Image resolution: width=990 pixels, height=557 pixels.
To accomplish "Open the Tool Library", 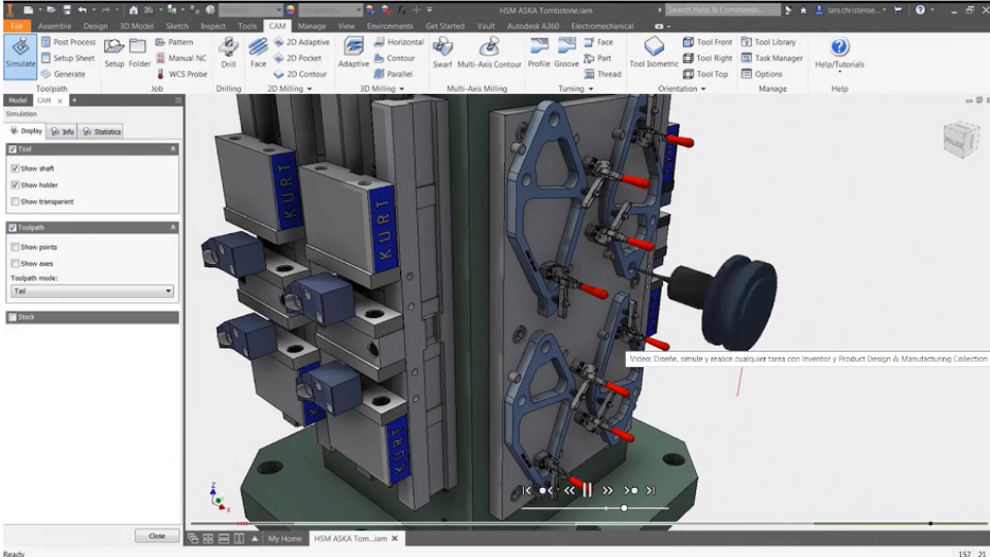I will pyautogui.click(x=768, y=42).
